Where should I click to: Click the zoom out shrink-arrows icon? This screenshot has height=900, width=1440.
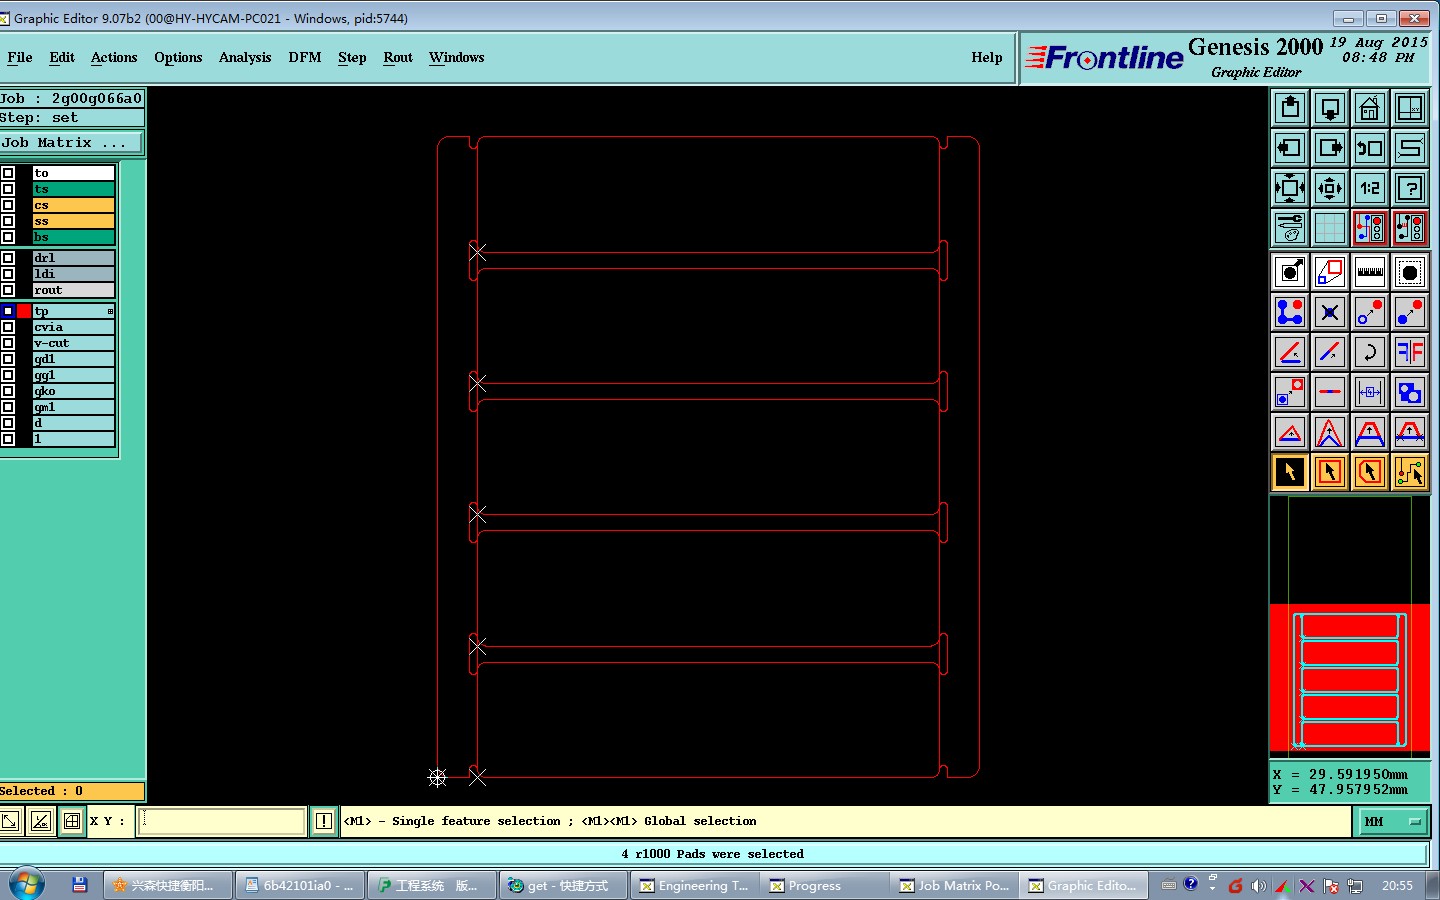tap(1330, 188)
